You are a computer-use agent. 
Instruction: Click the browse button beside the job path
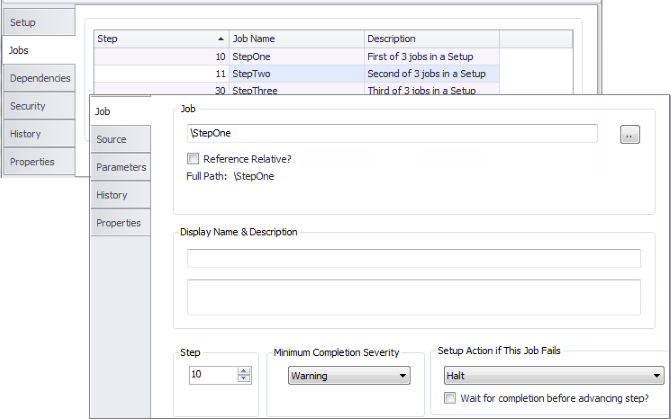click(x=629, y=135)
